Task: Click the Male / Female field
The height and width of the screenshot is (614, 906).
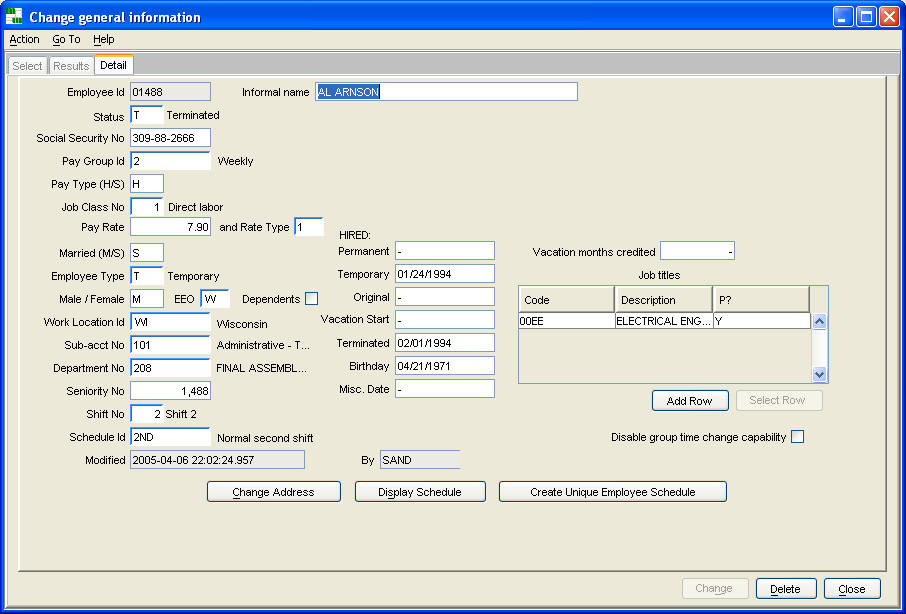Action: click(147, 299)
